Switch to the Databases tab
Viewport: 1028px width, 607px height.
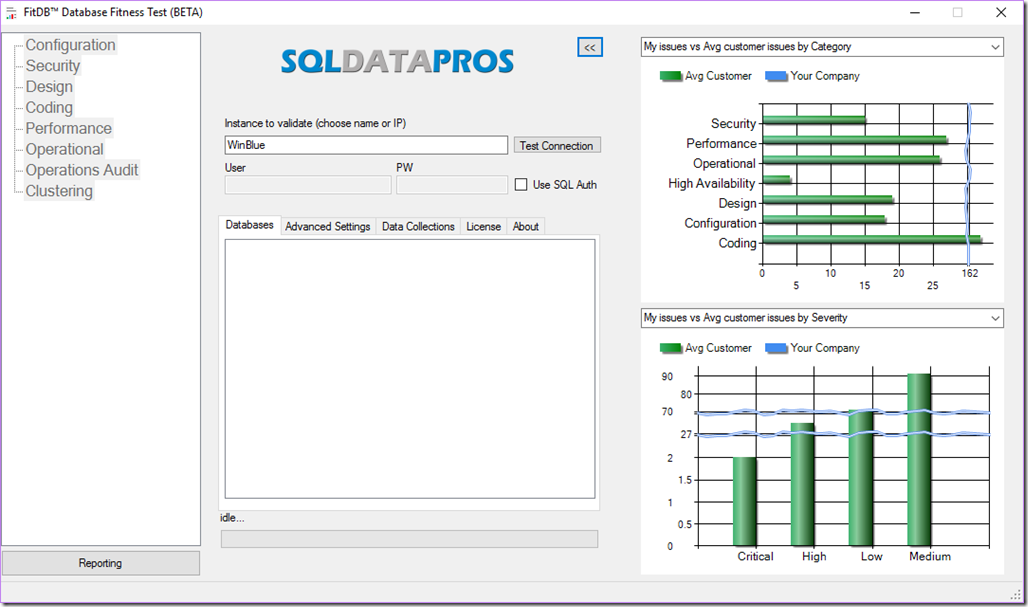coord(249,225)
